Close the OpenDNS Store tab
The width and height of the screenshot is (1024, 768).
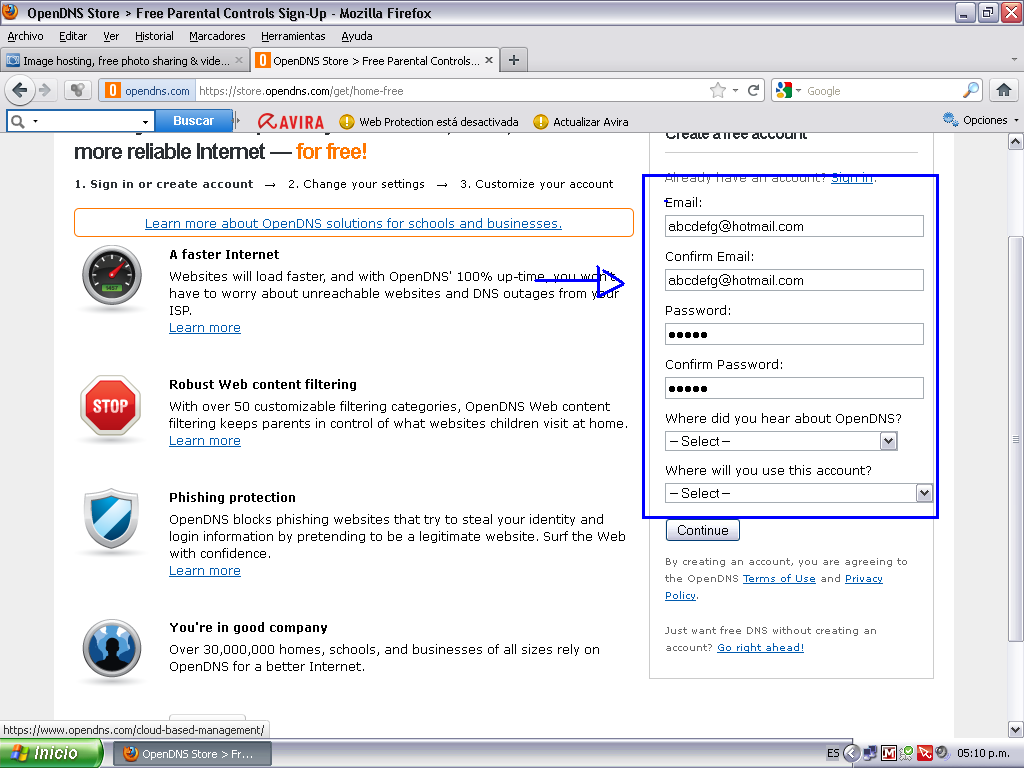point(488,60)
